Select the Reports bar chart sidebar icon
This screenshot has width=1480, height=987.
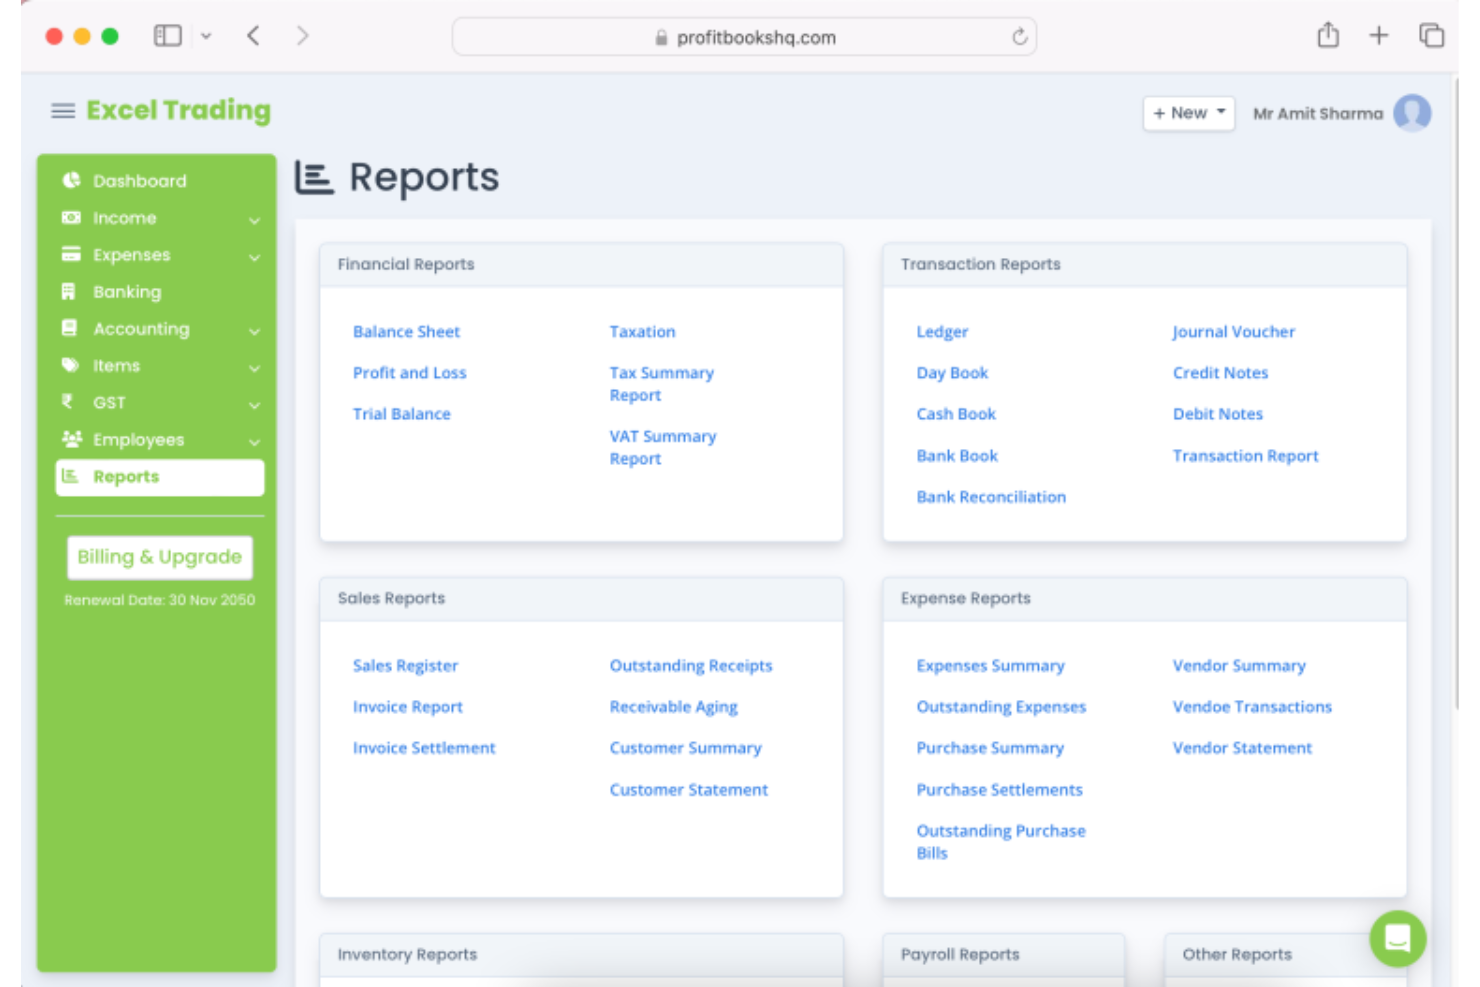click(68, 476)
